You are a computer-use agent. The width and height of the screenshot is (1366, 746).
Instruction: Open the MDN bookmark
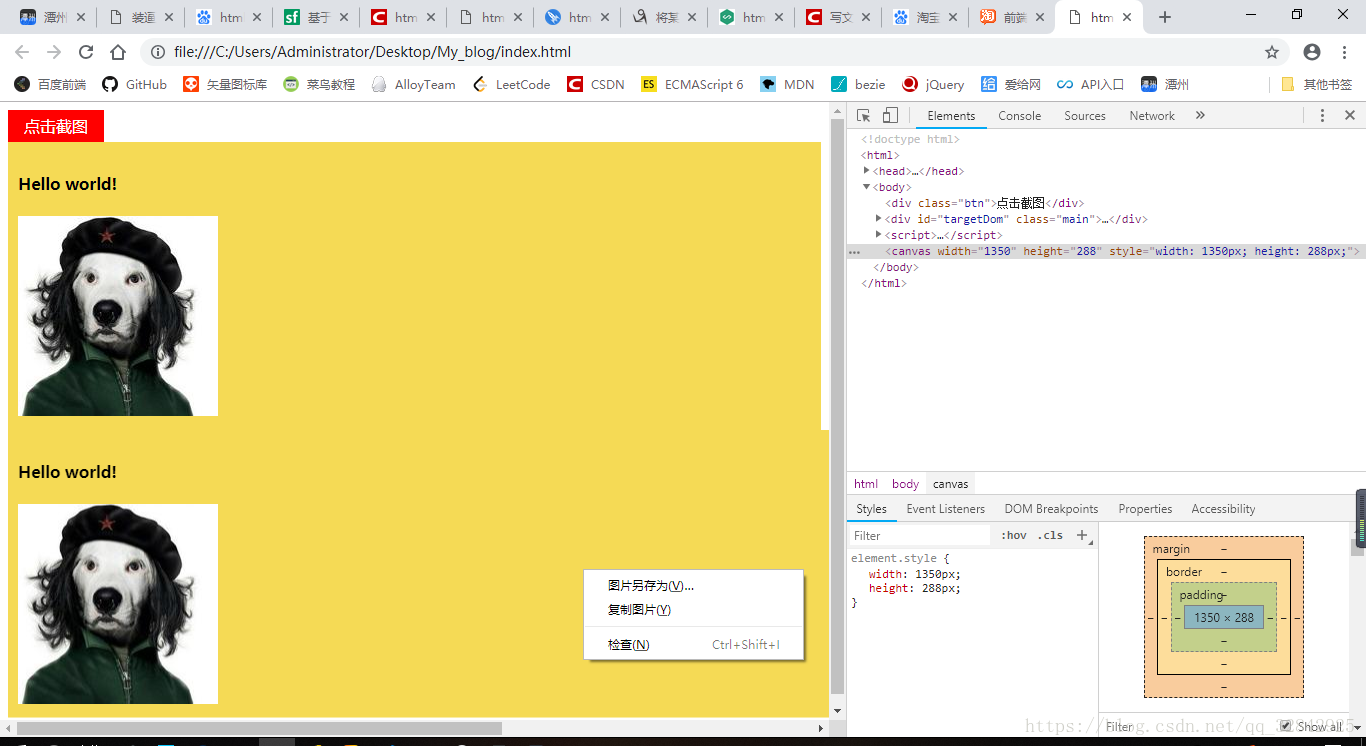click(787, 85)
